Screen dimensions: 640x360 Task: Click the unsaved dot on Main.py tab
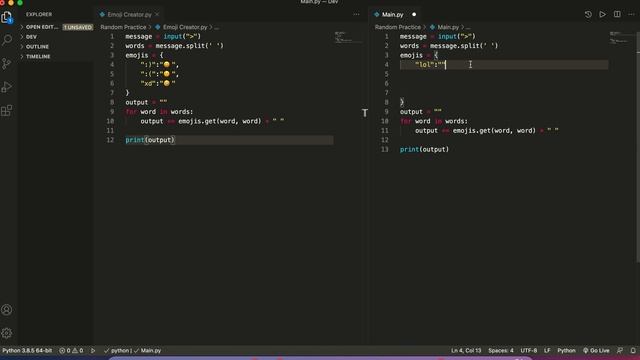pyautogui.click(x=414, y=14)
